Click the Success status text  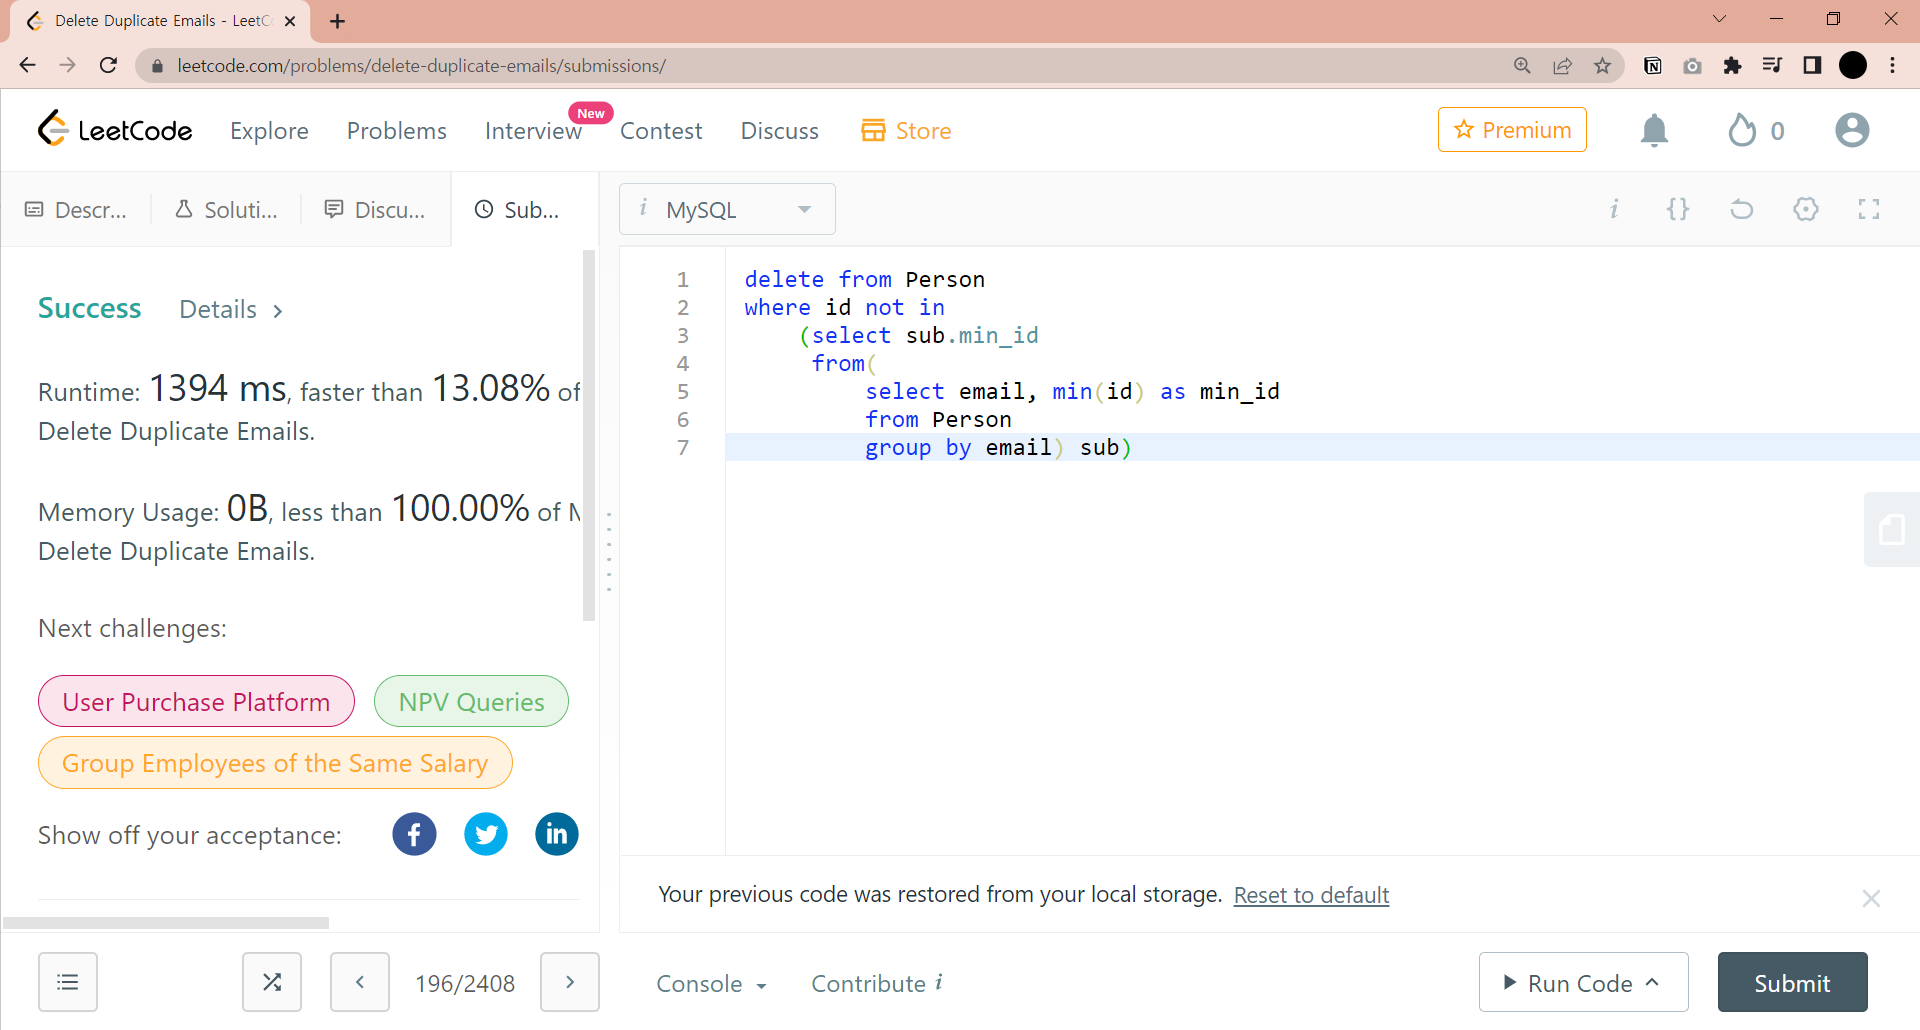89,308
